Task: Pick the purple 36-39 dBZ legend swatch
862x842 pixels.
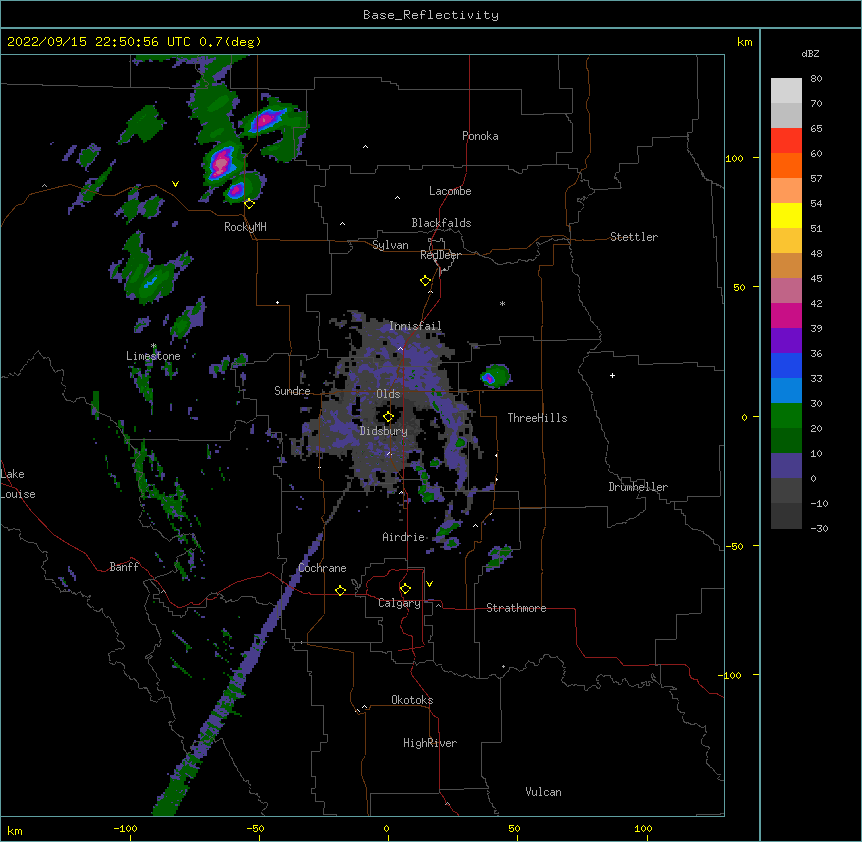Action: (x=786, y=340)
